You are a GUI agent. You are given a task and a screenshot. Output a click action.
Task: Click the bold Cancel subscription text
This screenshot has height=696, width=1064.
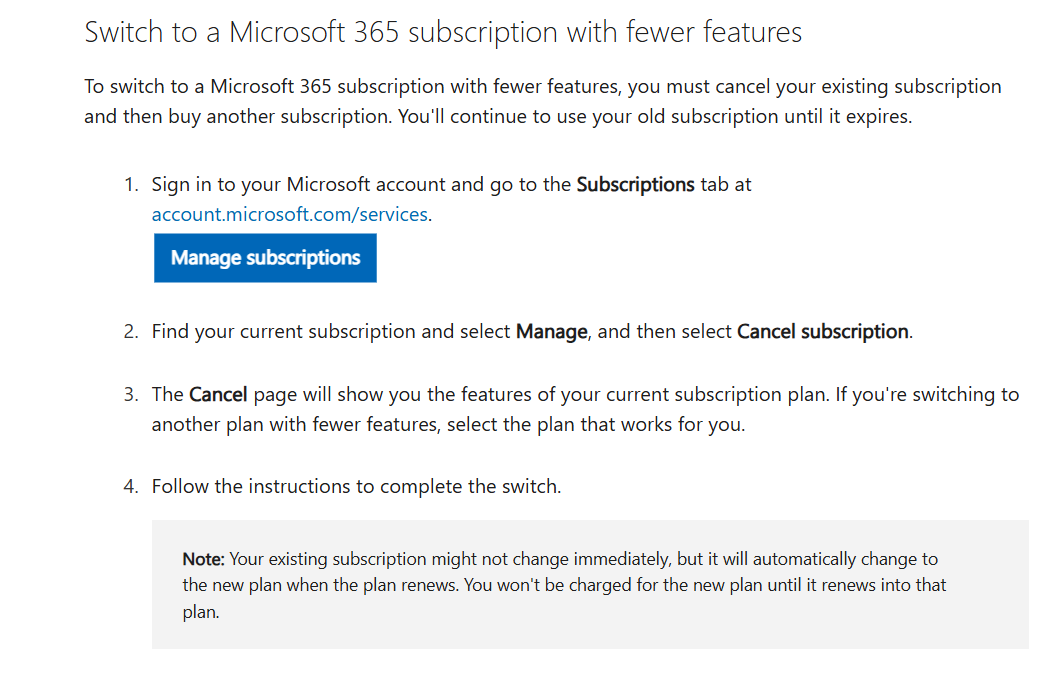[822, 332]
